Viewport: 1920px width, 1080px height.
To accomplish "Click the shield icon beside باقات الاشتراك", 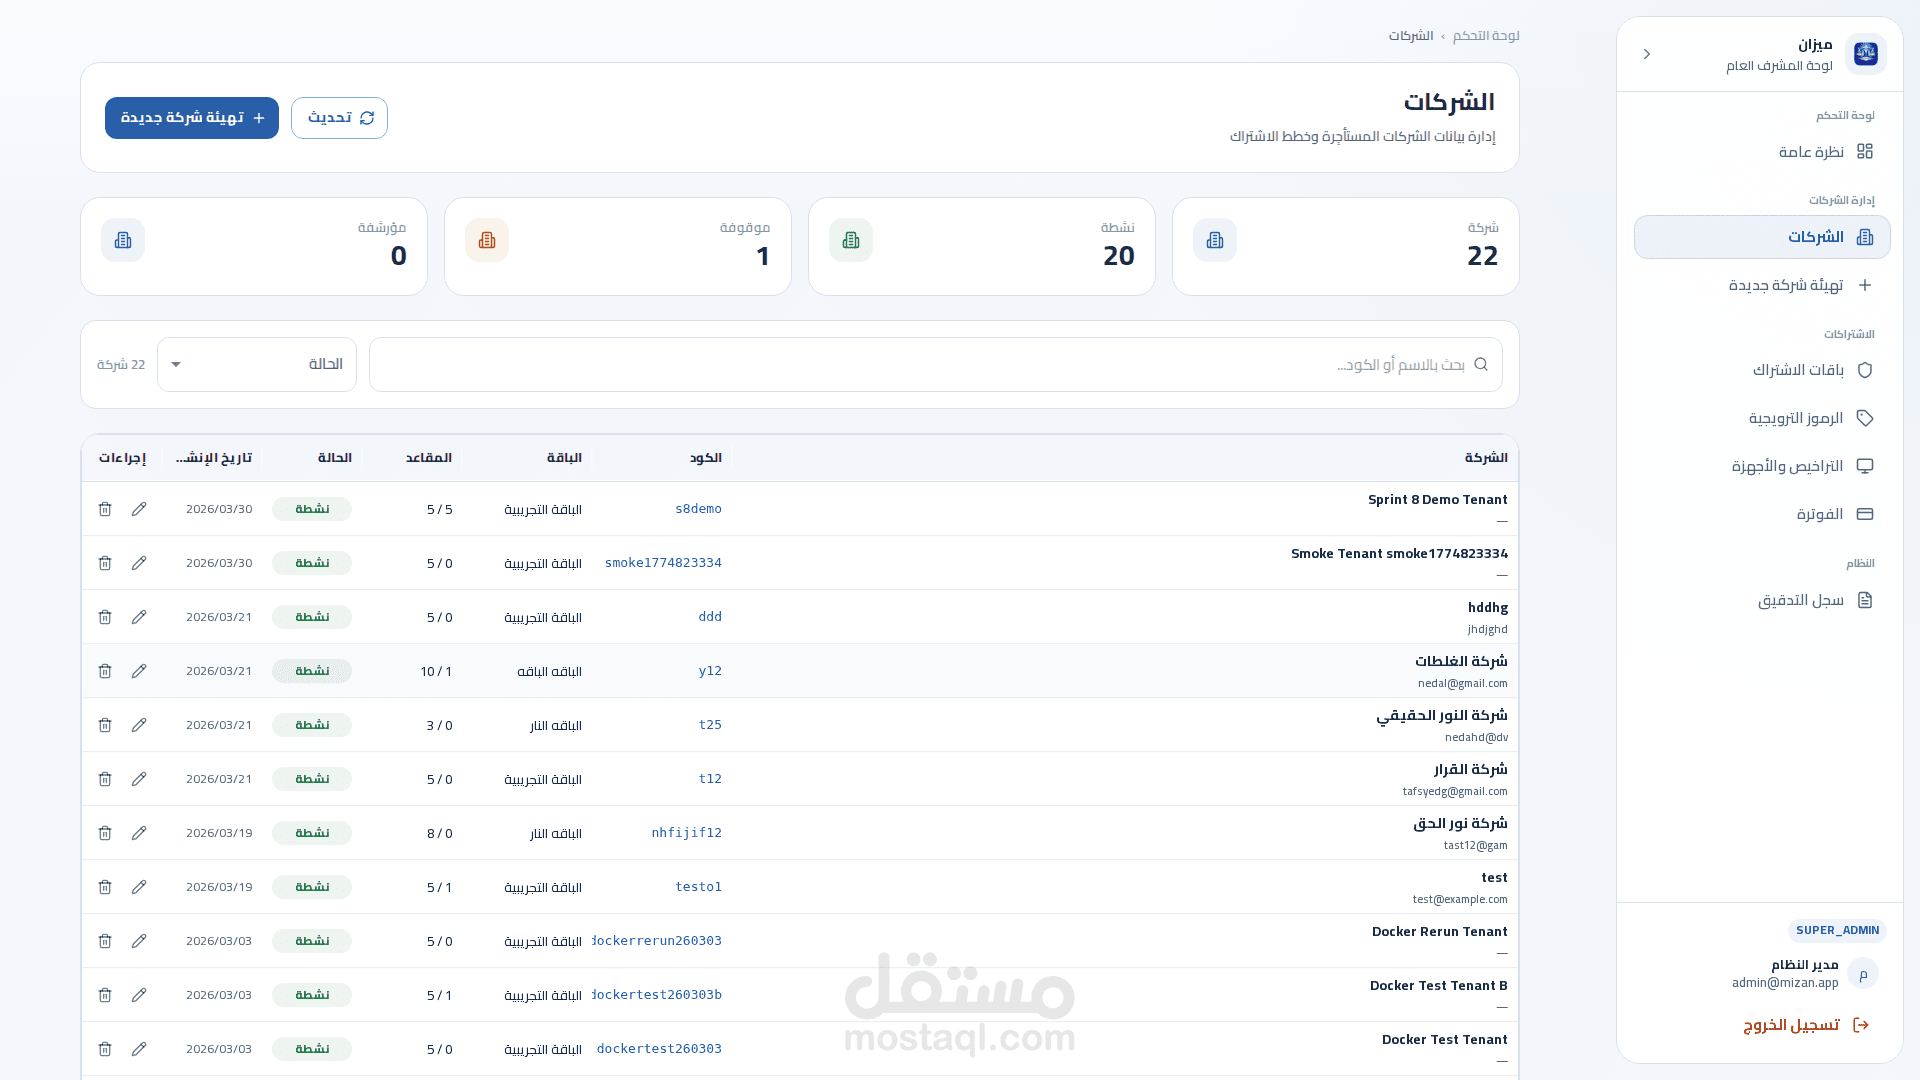I will (x=1864, y=370).
